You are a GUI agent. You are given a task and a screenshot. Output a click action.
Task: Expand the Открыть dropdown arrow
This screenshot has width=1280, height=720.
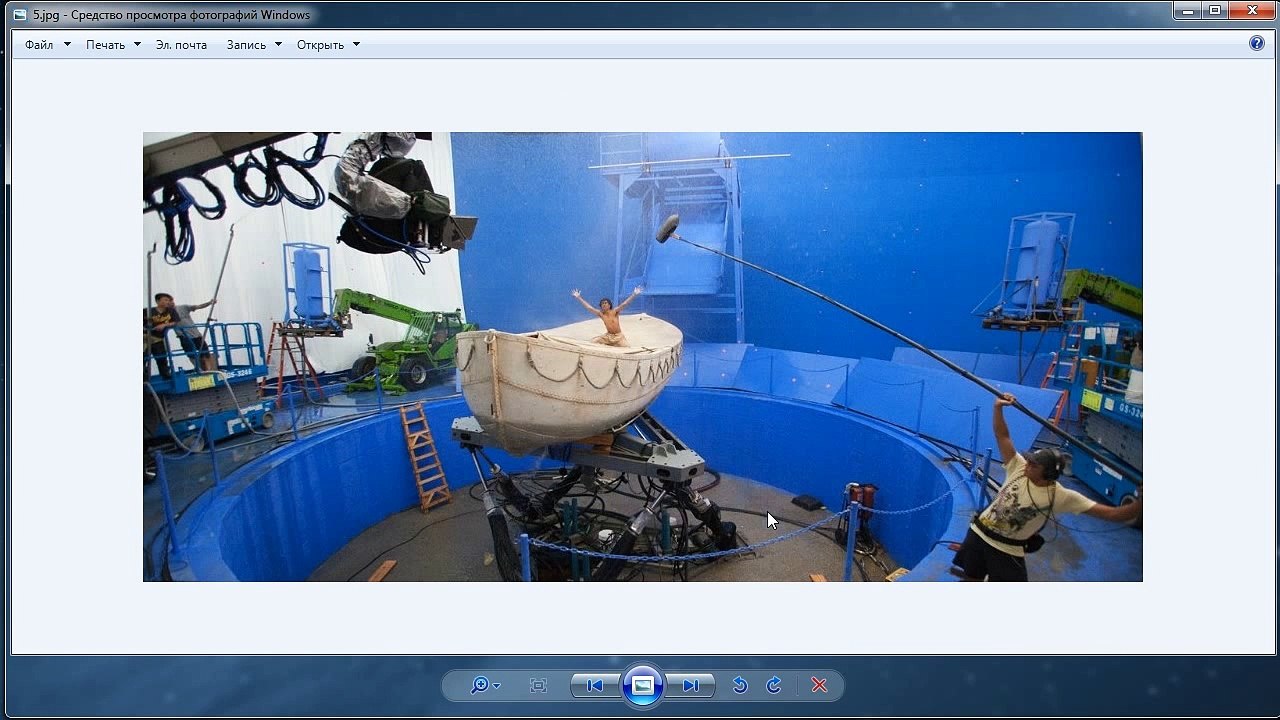click(x=356, y=45)
